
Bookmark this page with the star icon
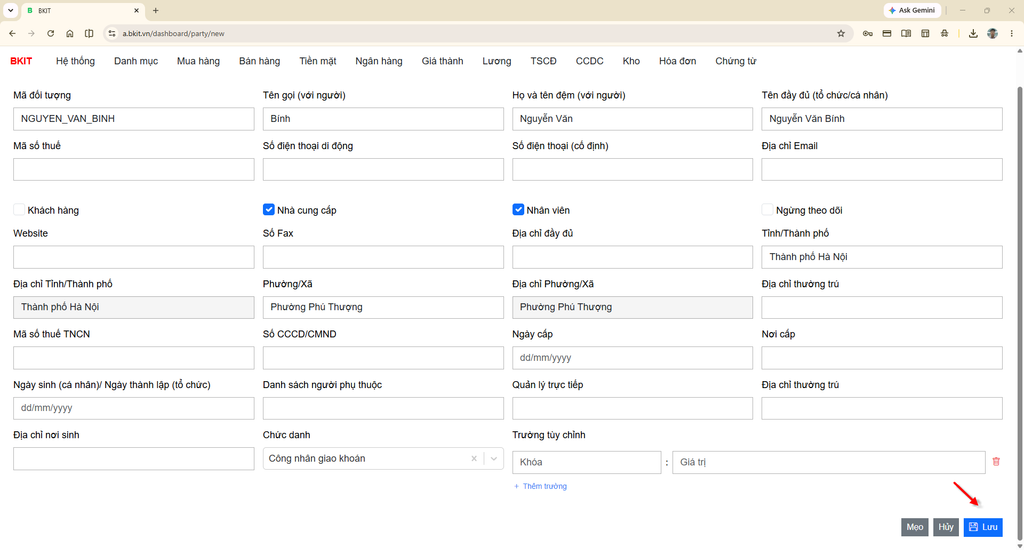(x=841, y=33)
